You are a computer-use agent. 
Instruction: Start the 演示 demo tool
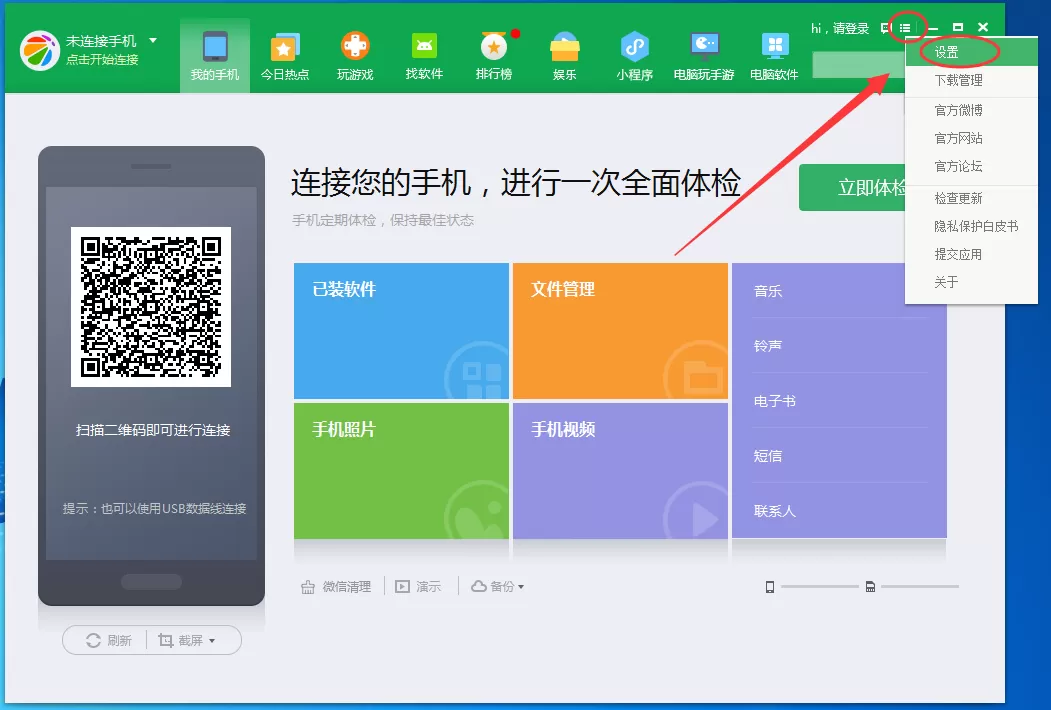tap(418, 587)
